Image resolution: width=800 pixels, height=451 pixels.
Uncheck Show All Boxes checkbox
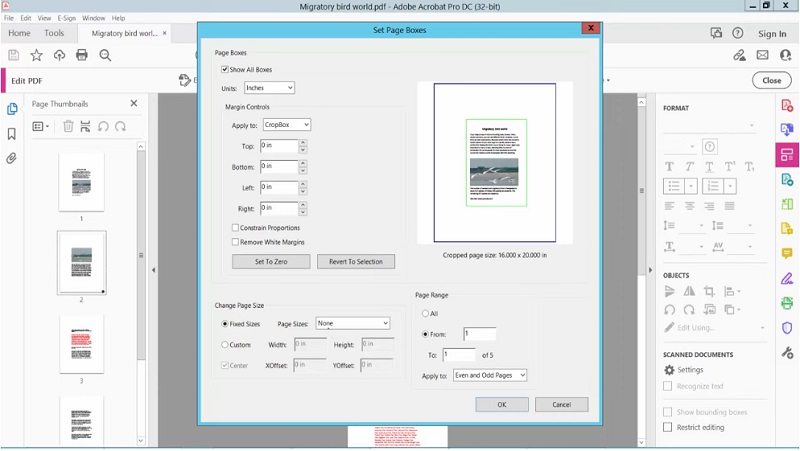coord(224,69)
